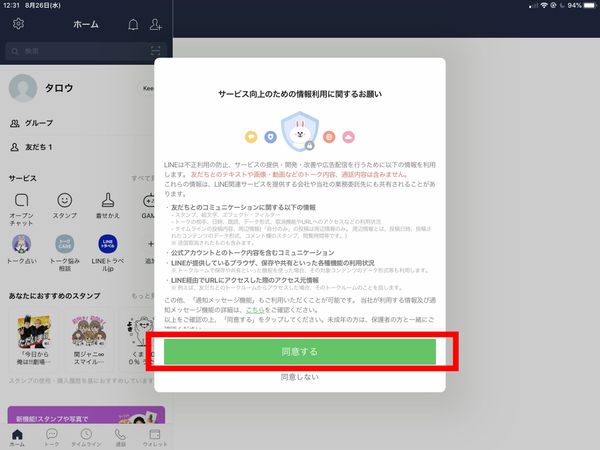Tap Keep button beside タロウ
Image resolution: width=600 pixels, height=450 pixels.
[147, 88]
